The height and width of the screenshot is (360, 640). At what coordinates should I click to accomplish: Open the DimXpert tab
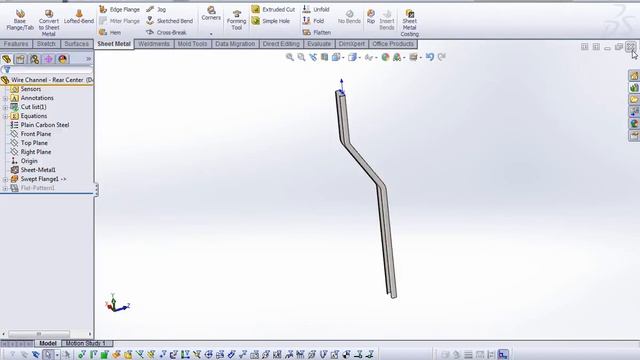(352, 44)
